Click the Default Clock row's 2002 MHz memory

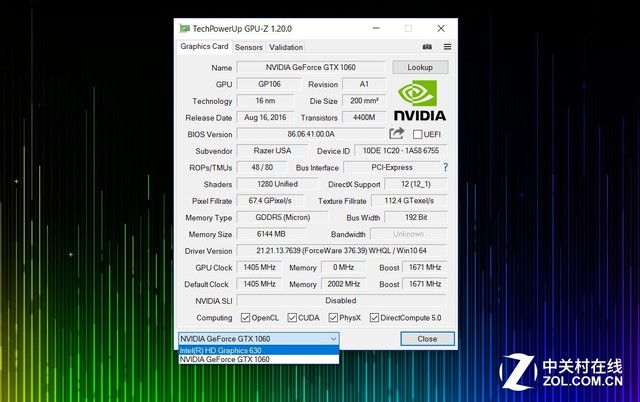coord(343,284)
